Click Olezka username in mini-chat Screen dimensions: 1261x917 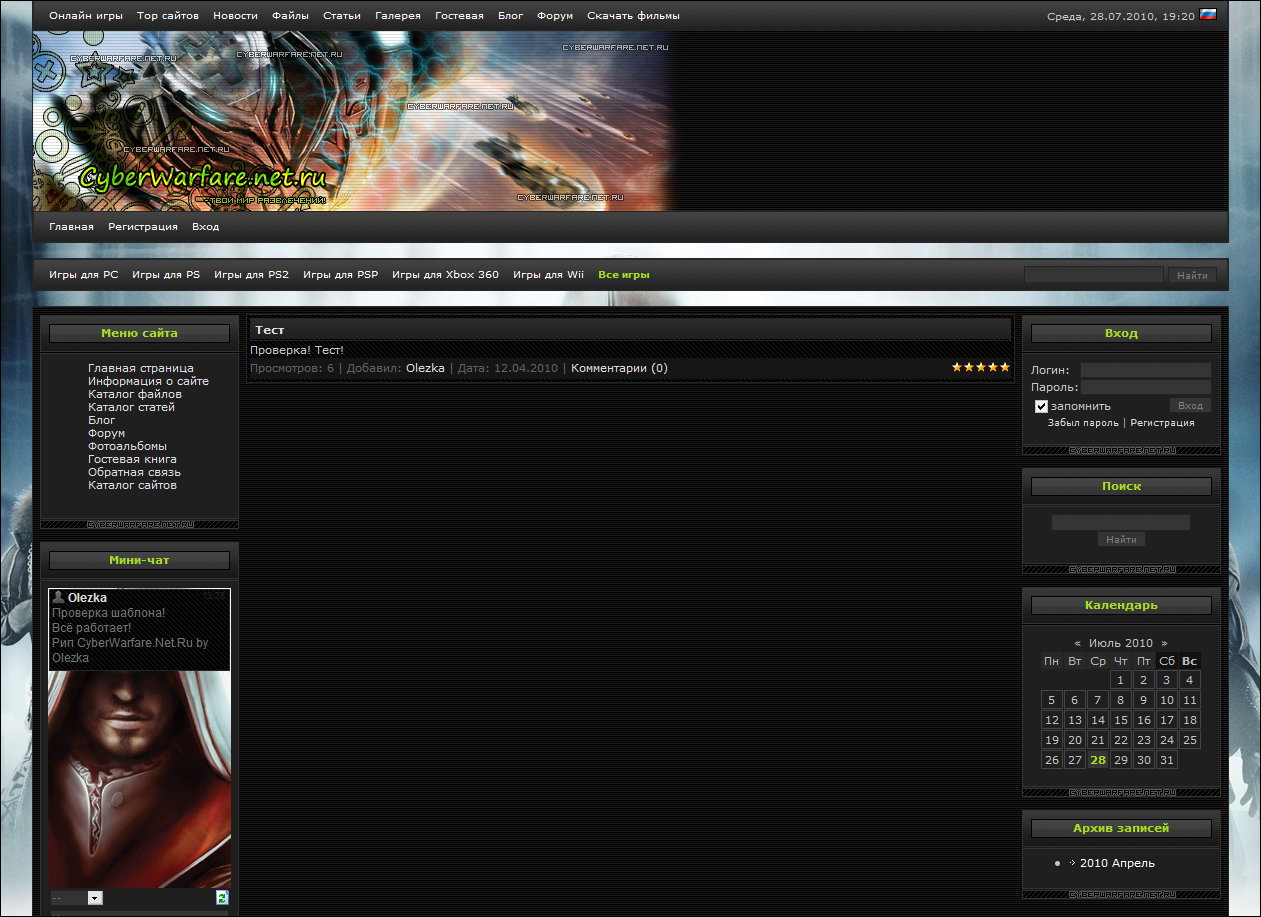(87, 598)
